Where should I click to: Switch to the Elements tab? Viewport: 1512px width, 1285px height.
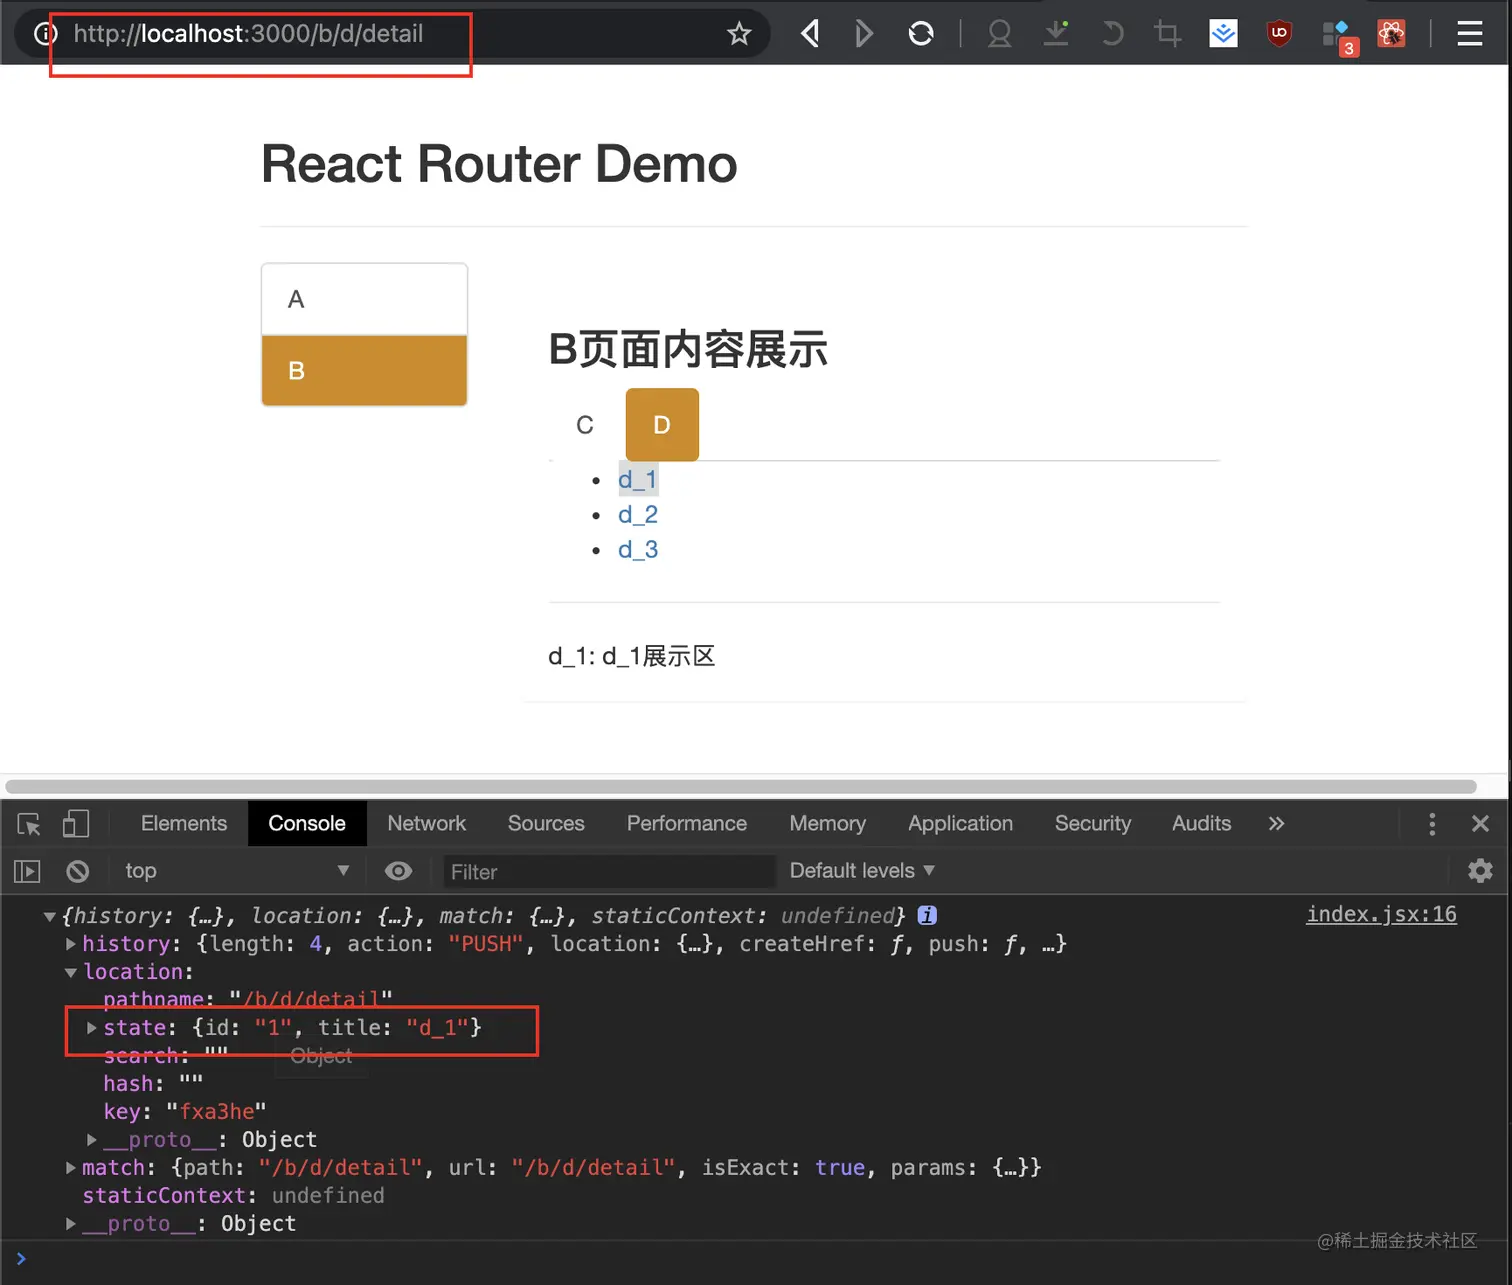click(184, 823)
